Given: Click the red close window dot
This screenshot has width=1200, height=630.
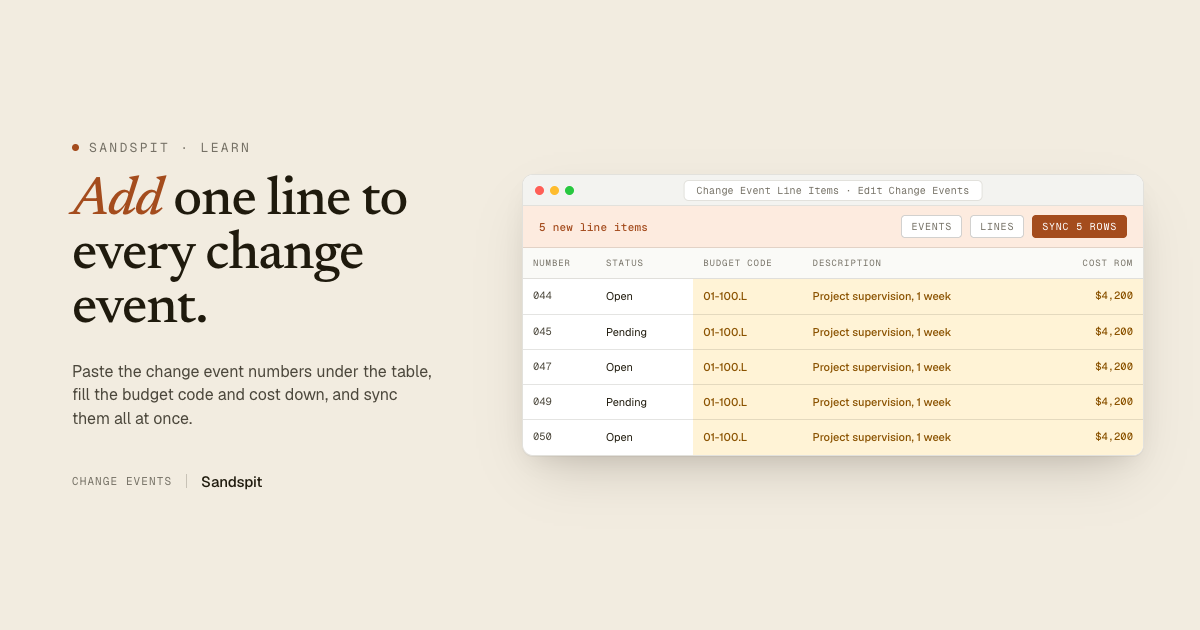Looking at the screenshot, I should point(540,190).
